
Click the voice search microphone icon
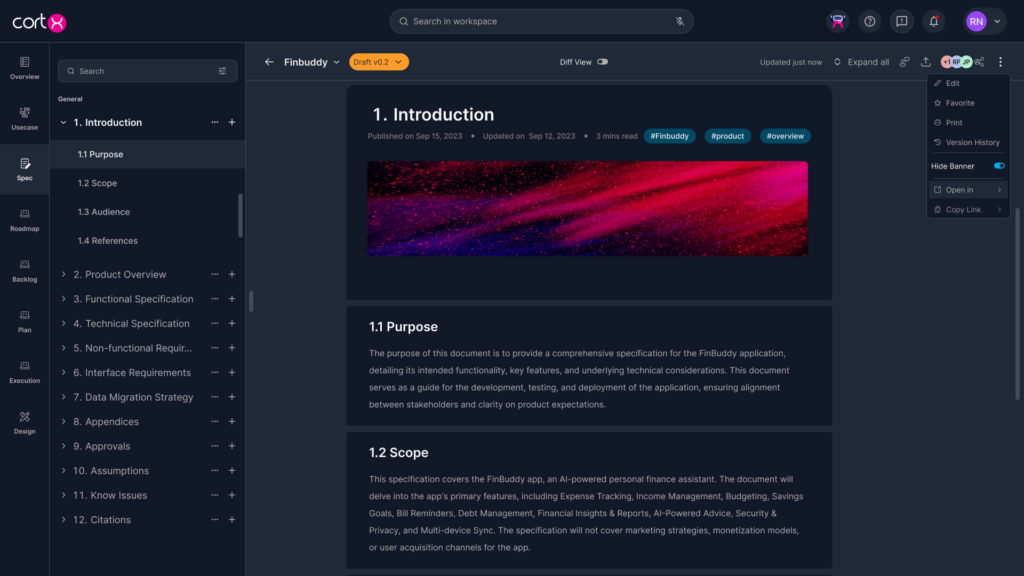[x=680, y=21]
